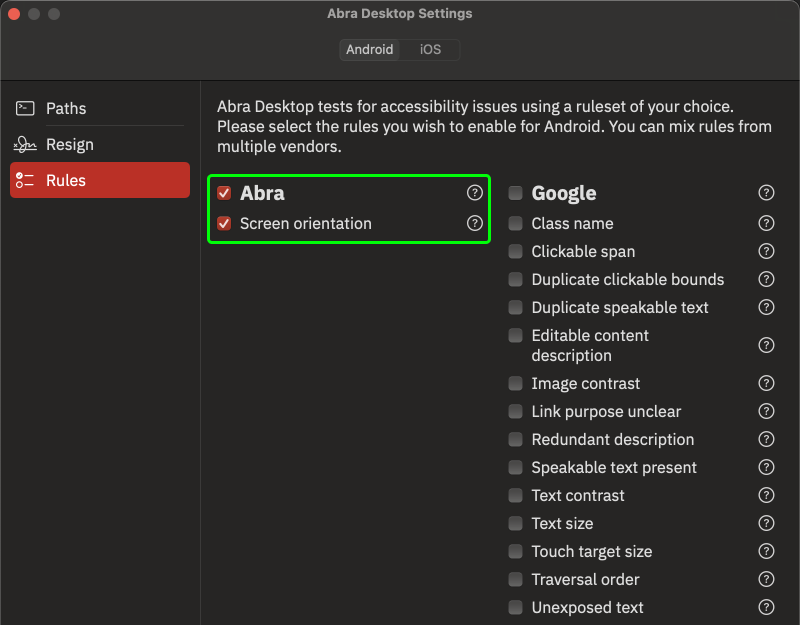Click the Rules checklist icon in sidebar
Viewport: 800px width, 625px height.
[25, 180]
